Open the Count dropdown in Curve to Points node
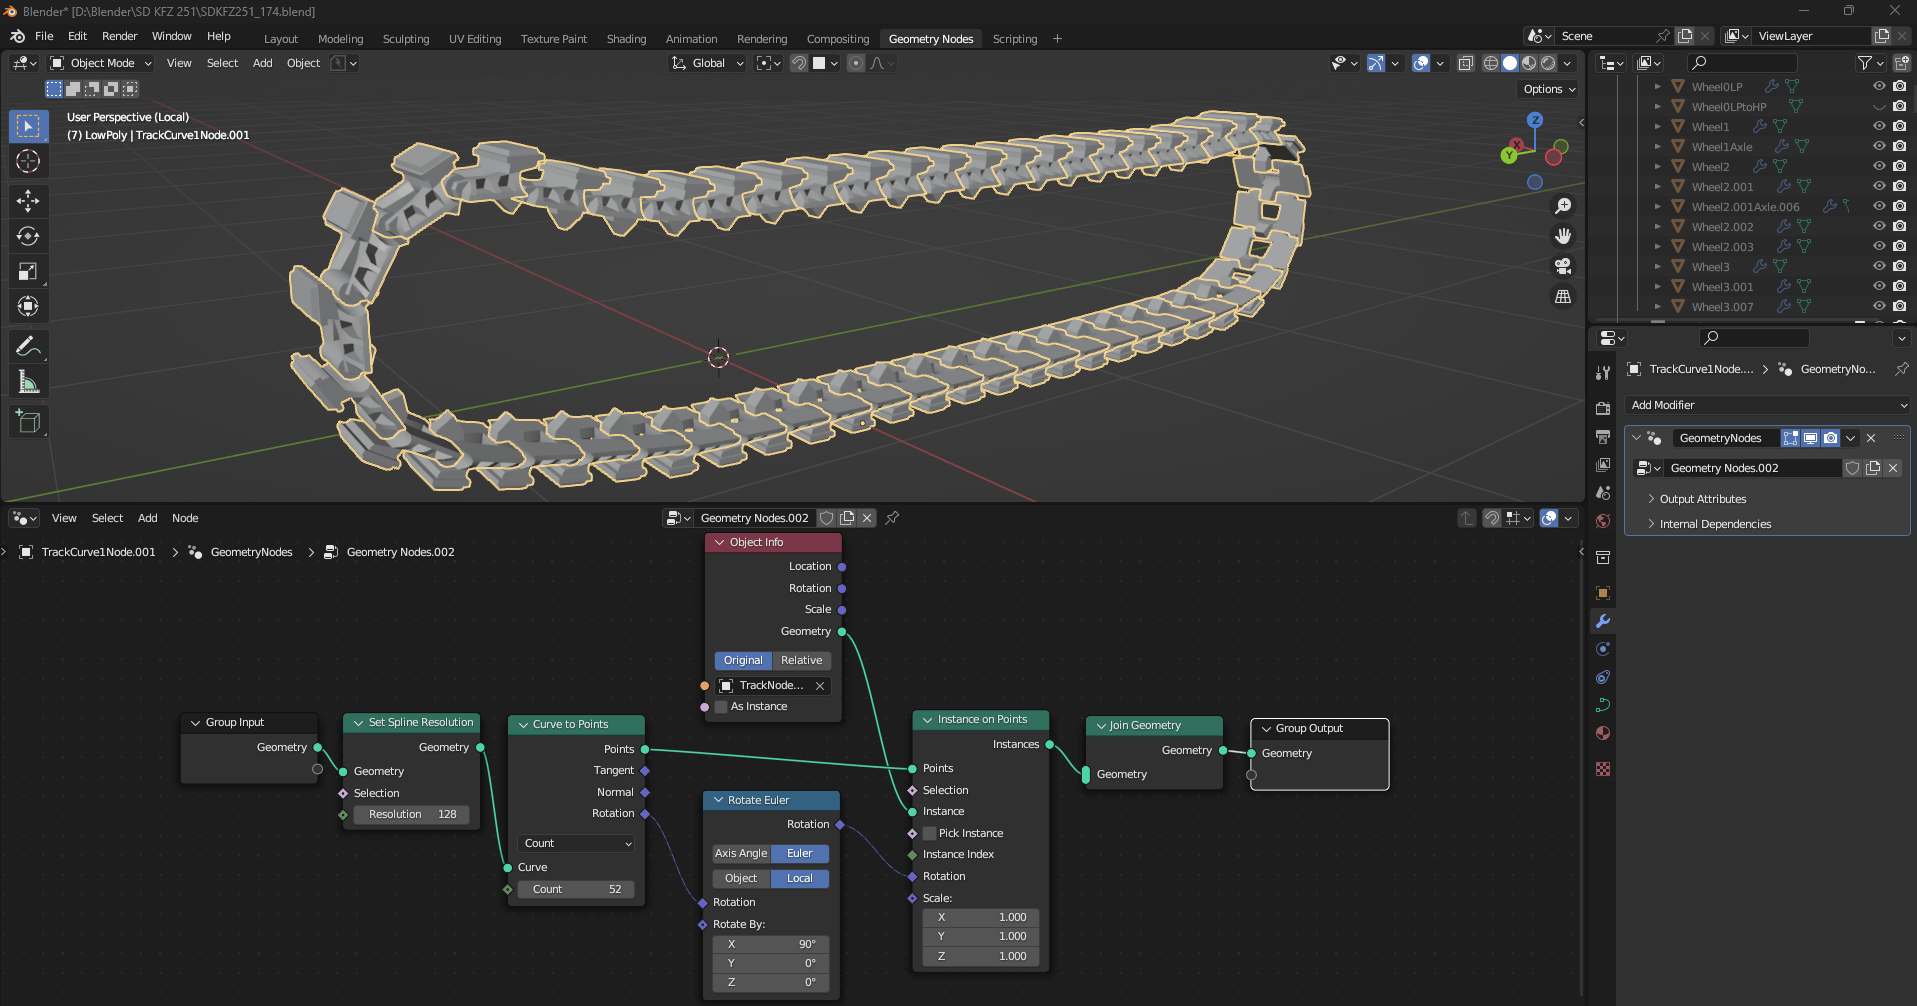The width and height of the screenshot is (1917, 1006). tap(575, 843)
